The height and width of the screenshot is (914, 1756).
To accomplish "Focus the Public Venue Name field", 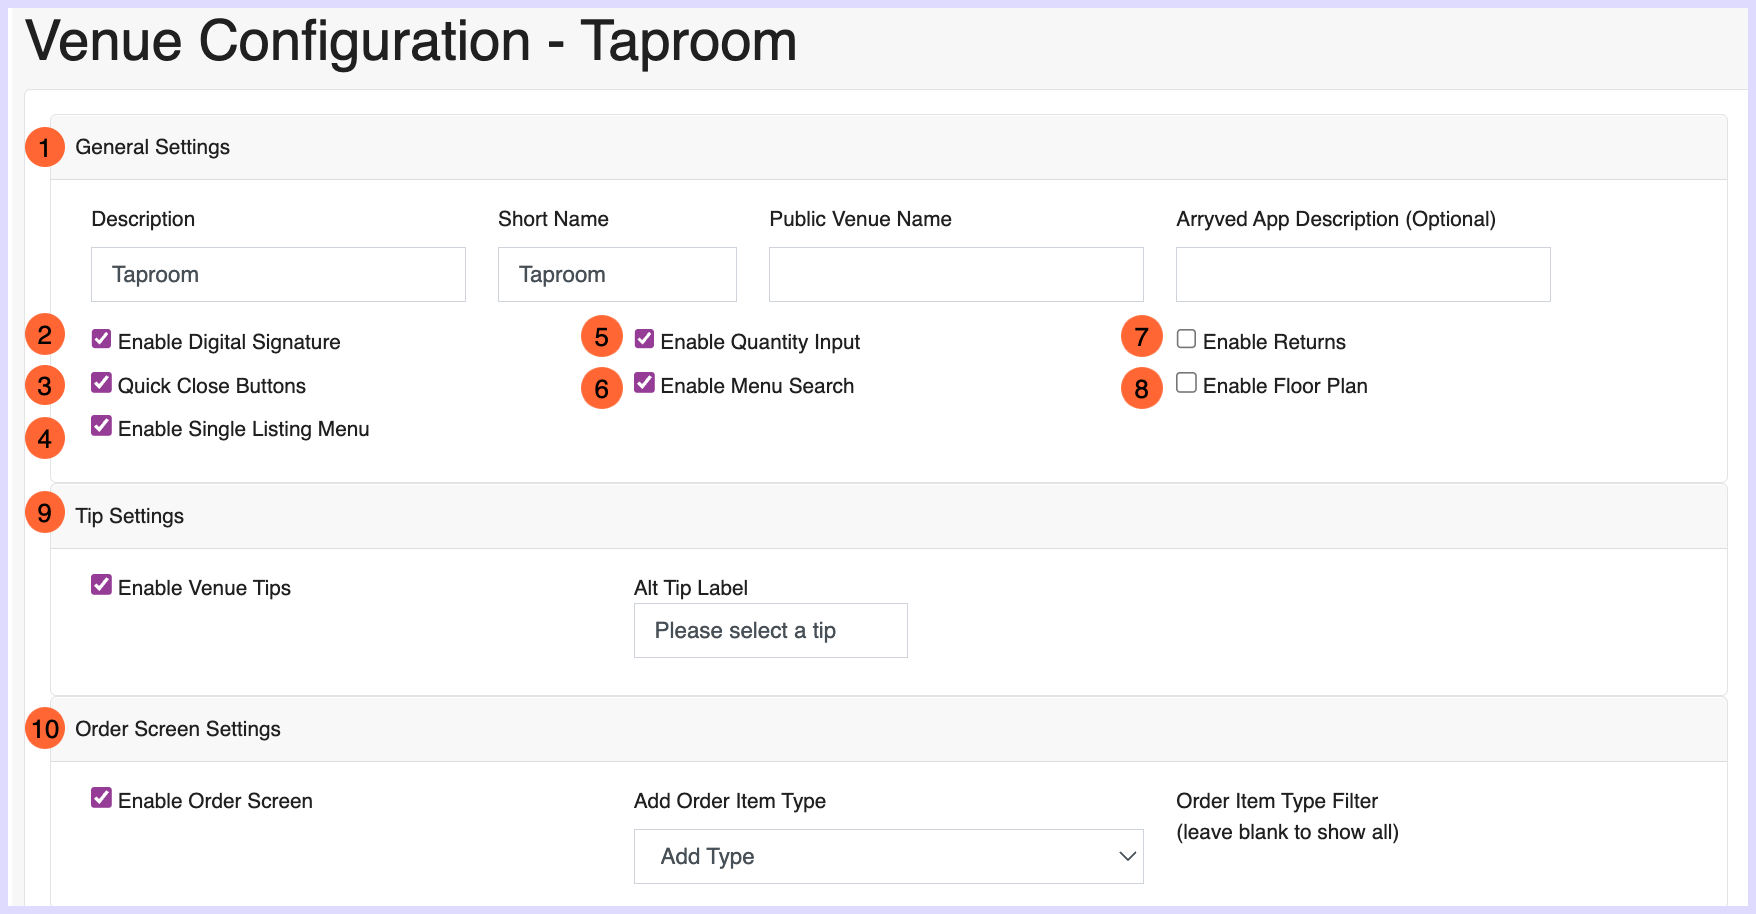I will (x=956, y=274).
